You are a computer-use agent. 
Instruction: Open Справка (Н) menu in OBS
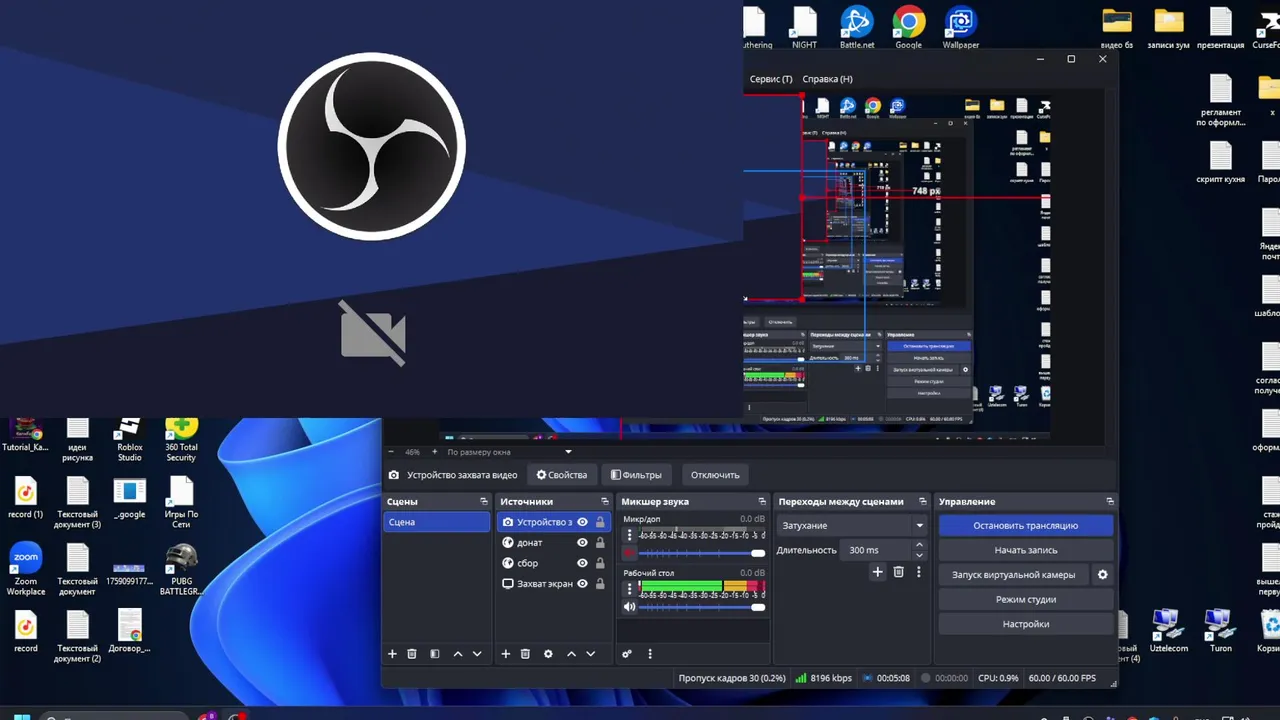click(x=827, y=79)
